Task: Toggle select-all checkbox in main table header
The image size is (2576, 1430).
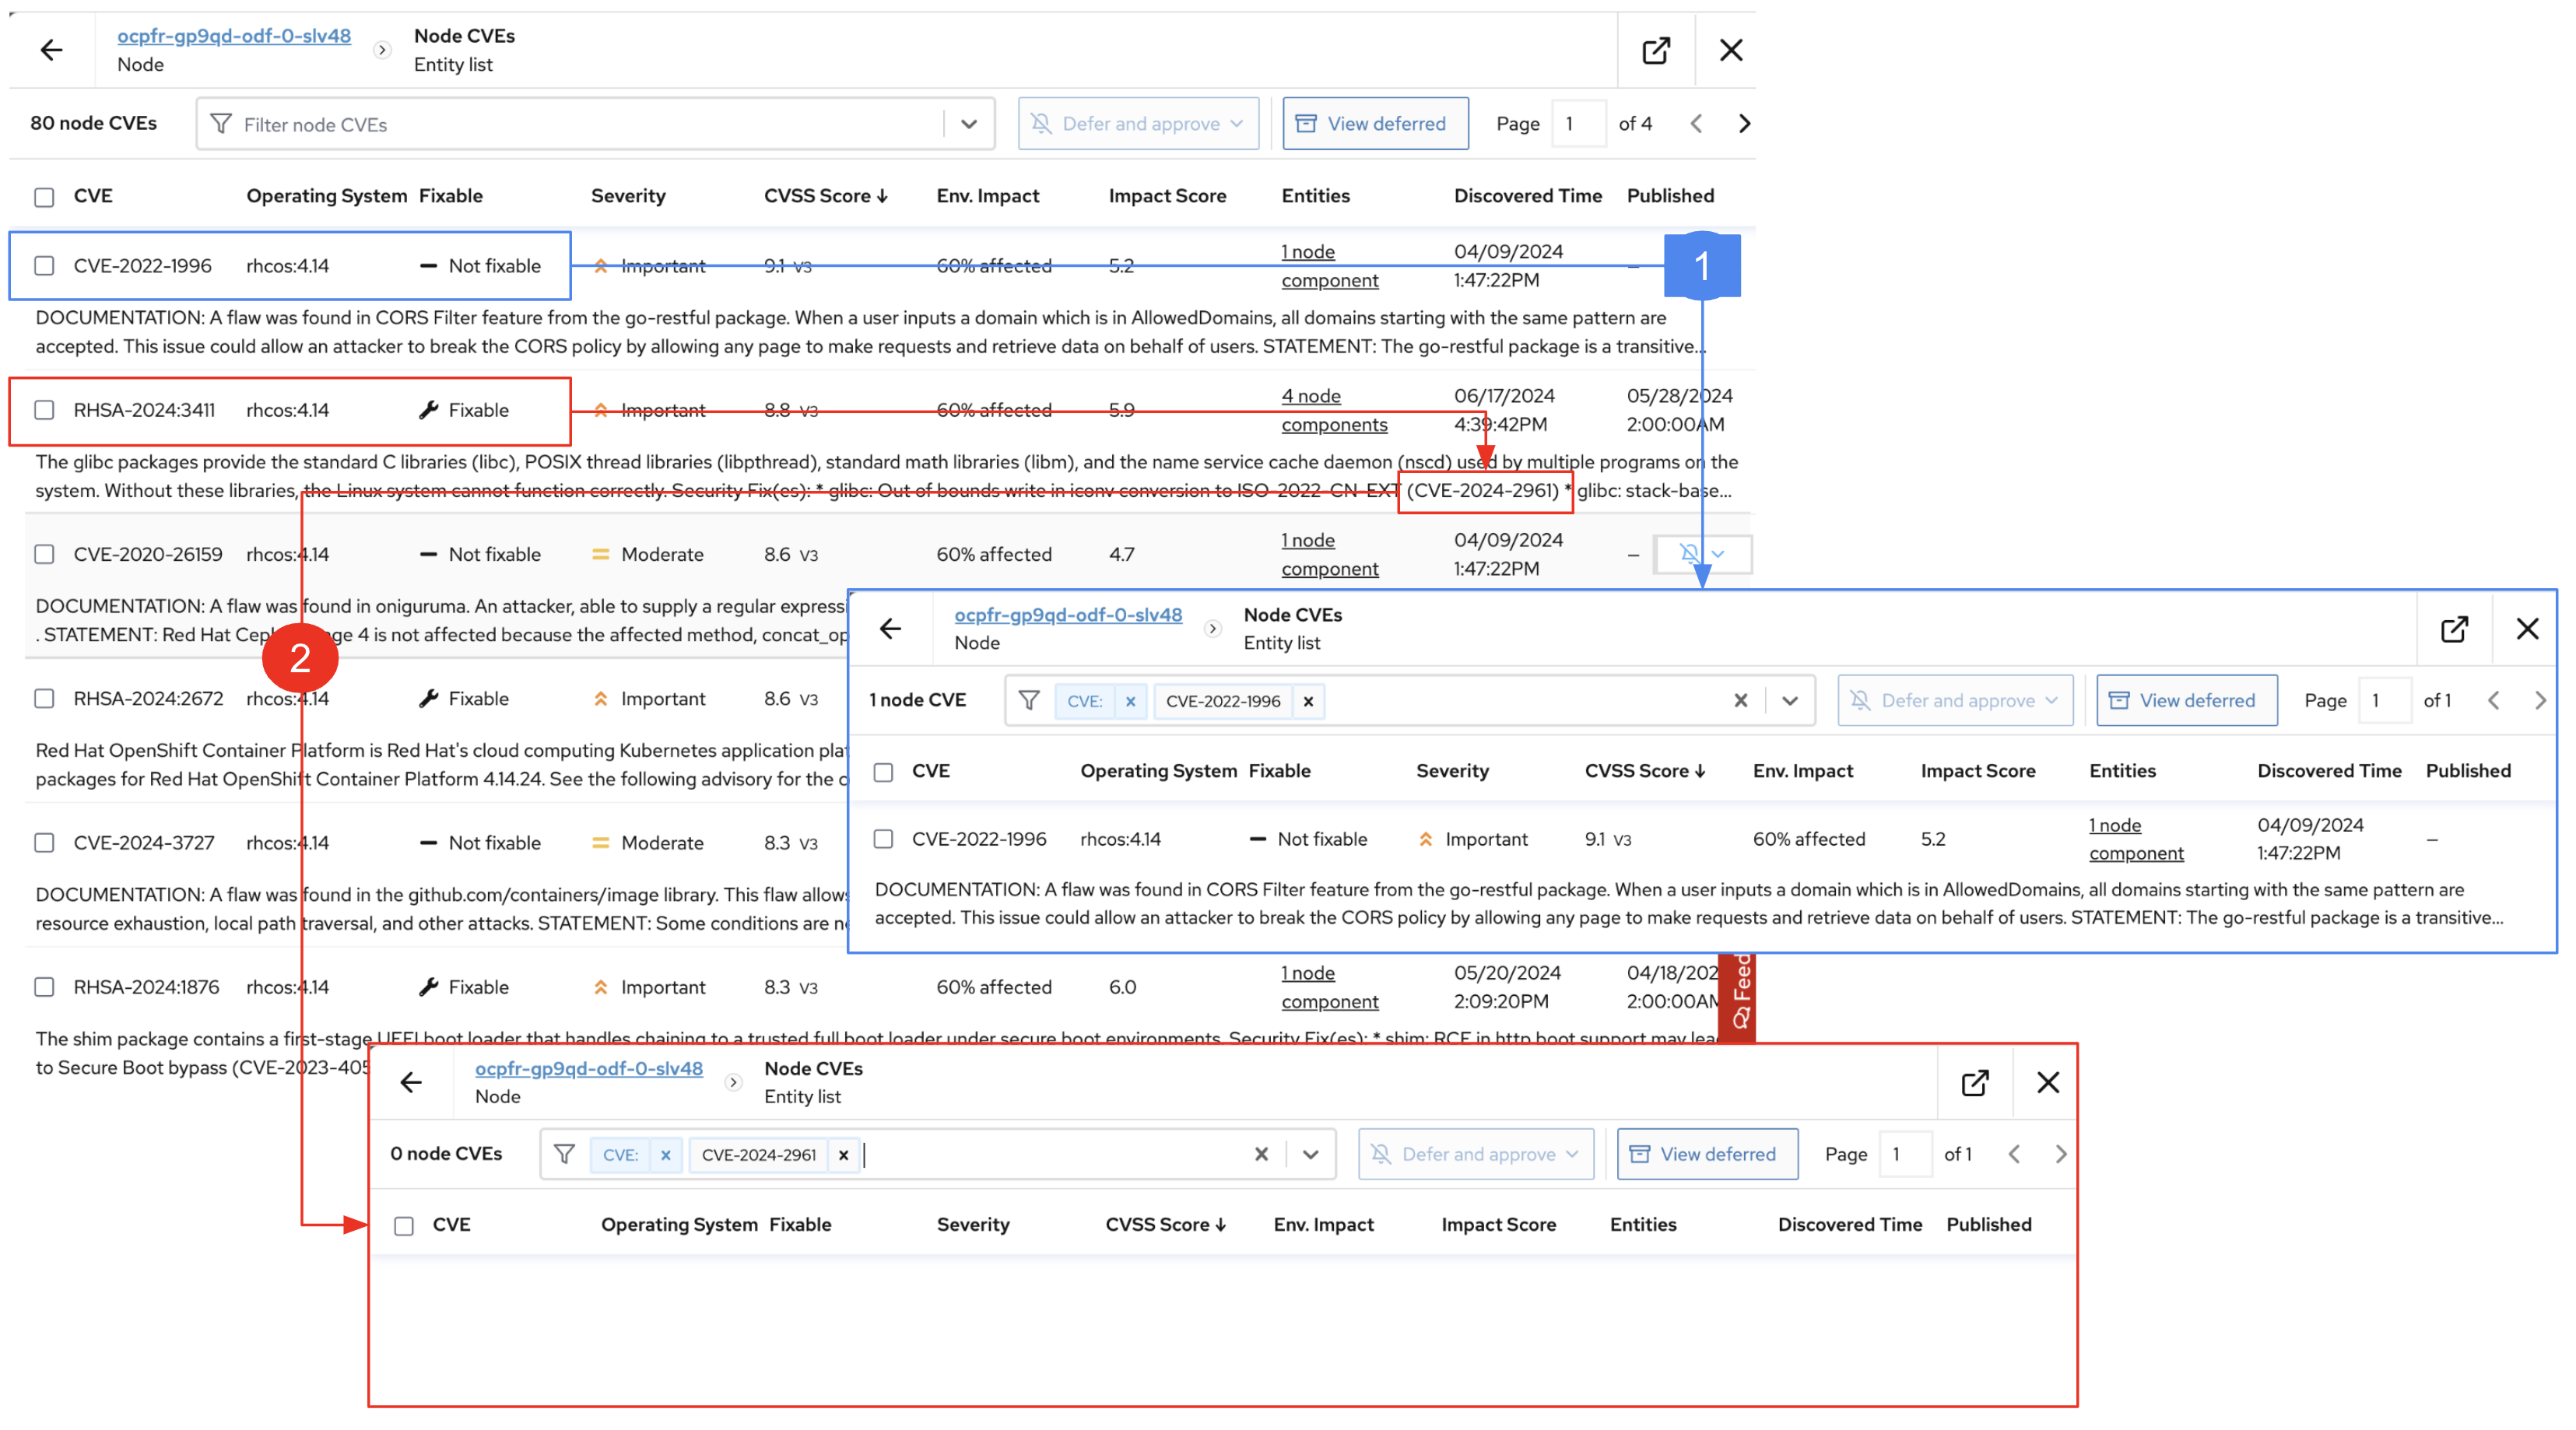Action: click(44, 197)
